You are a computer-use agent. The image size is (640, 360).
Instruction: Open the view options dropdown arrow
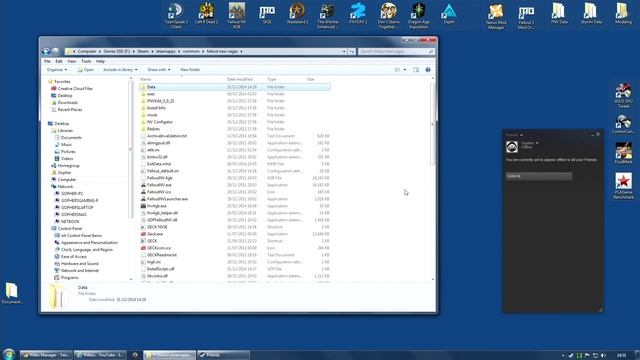click(404, 70)
